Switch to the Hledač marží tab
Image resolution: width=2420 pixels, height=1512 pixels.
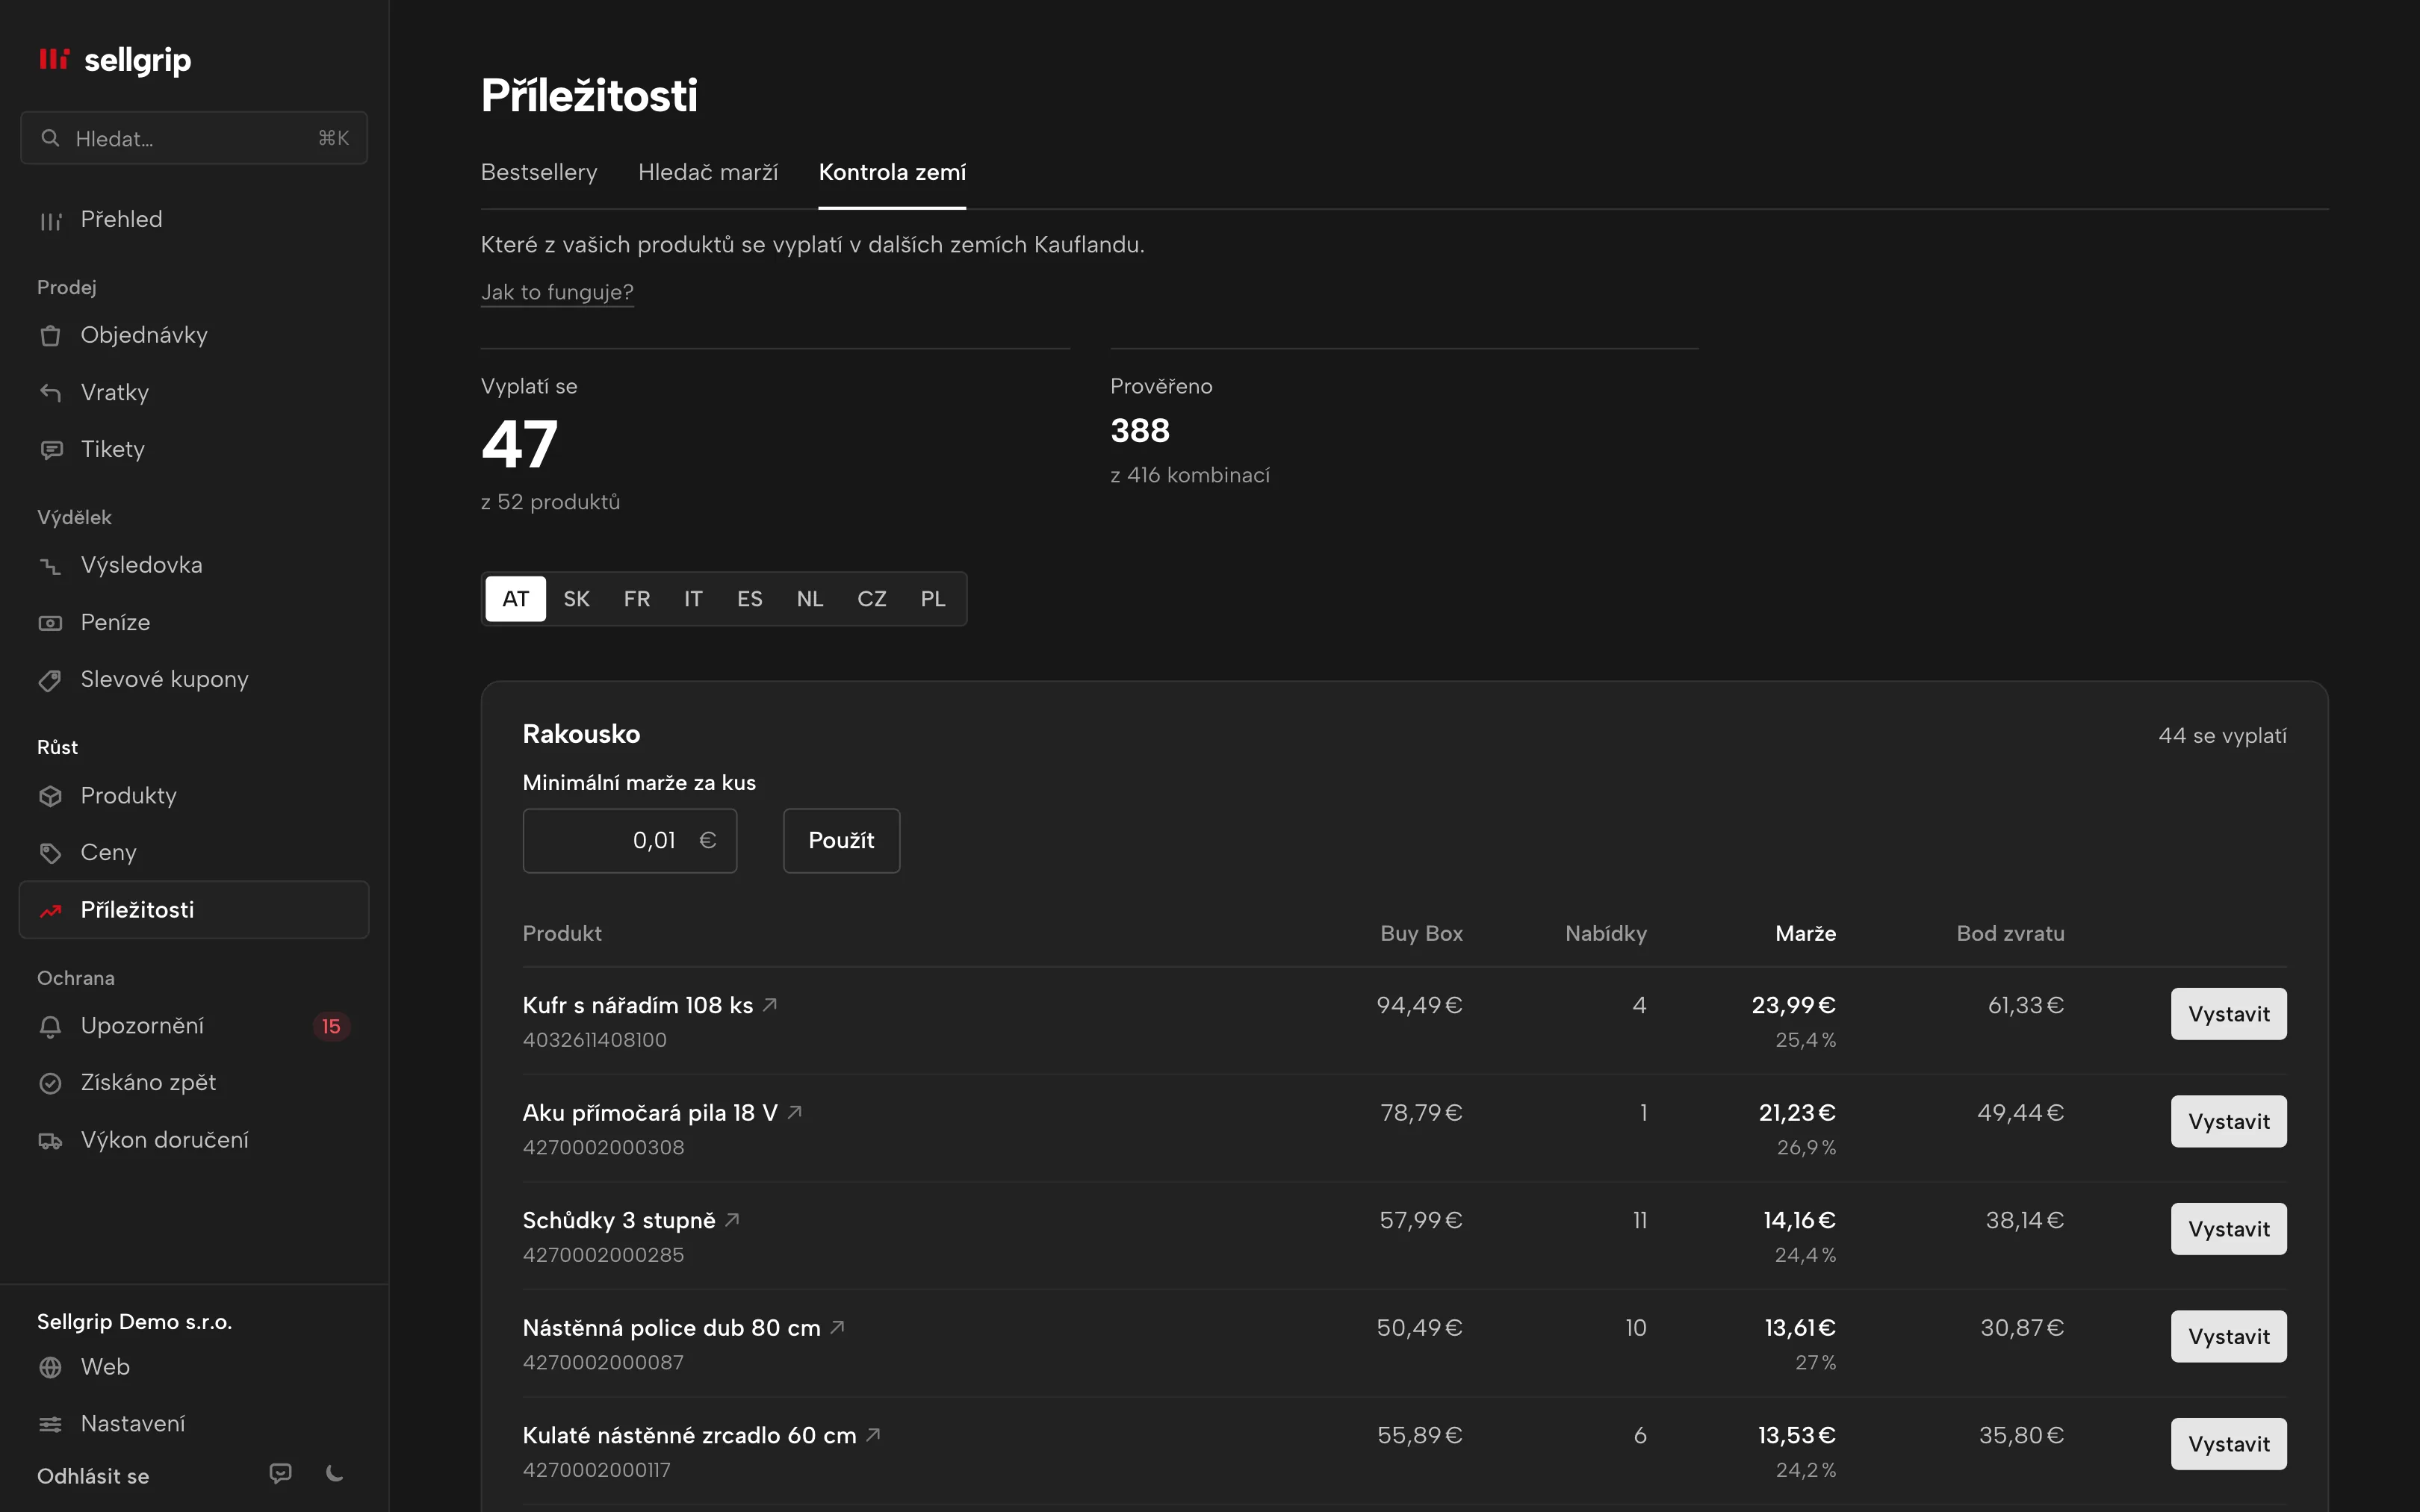(x=708, y=172)
